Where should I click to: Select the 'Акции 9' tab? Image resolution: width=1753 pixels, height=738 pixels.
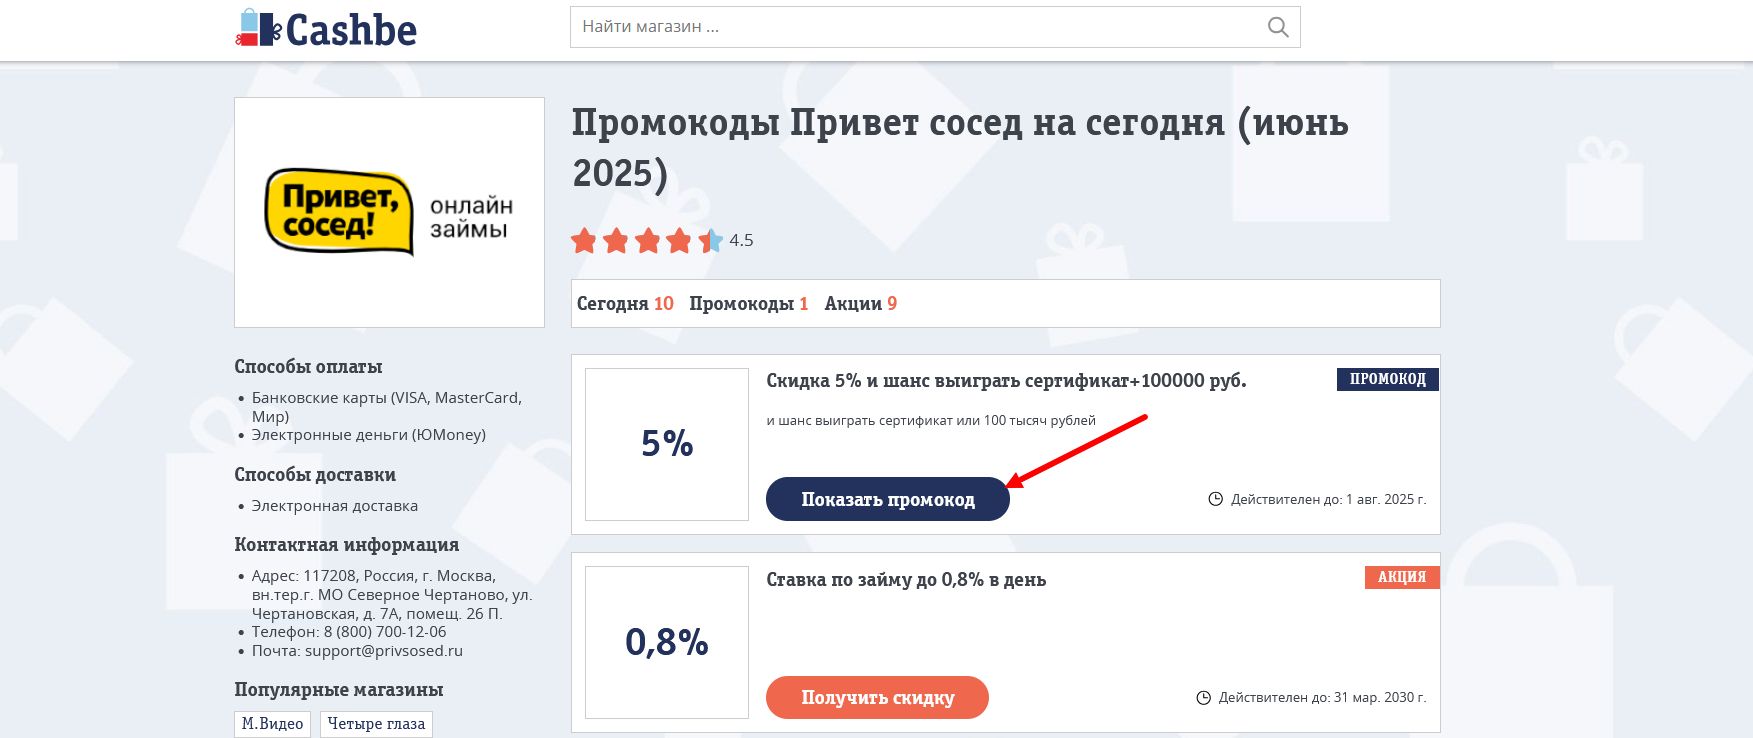[860, 304]
